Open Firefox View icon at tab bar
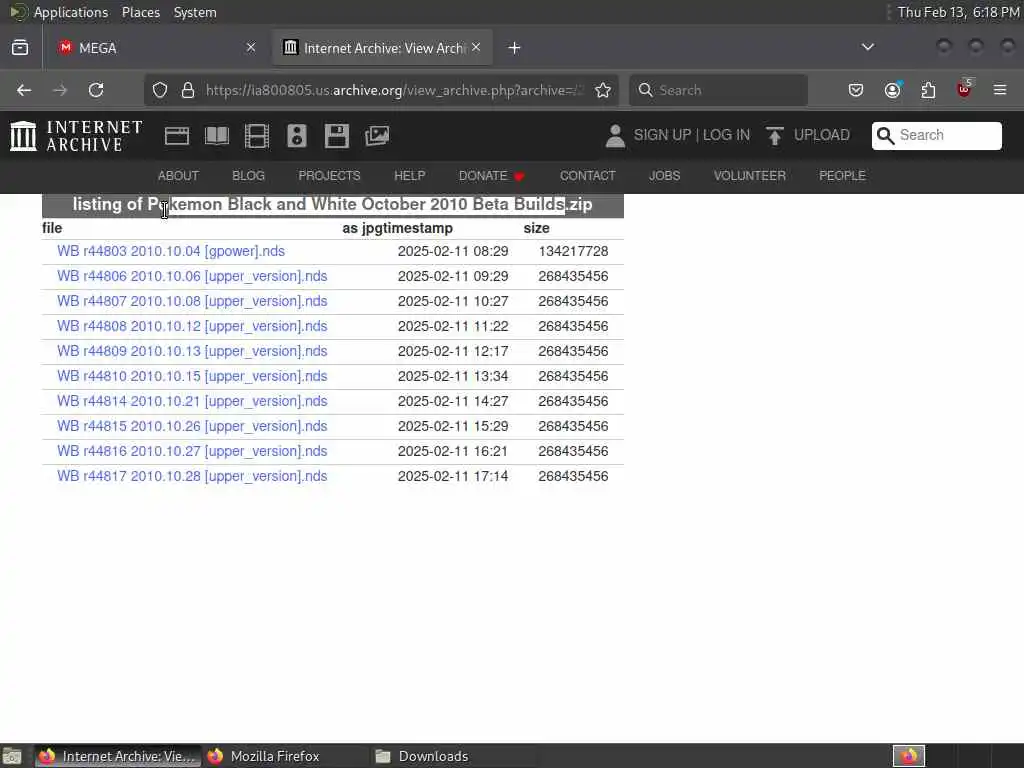This screenshot has width=1024, height=768. pos(20,48)
